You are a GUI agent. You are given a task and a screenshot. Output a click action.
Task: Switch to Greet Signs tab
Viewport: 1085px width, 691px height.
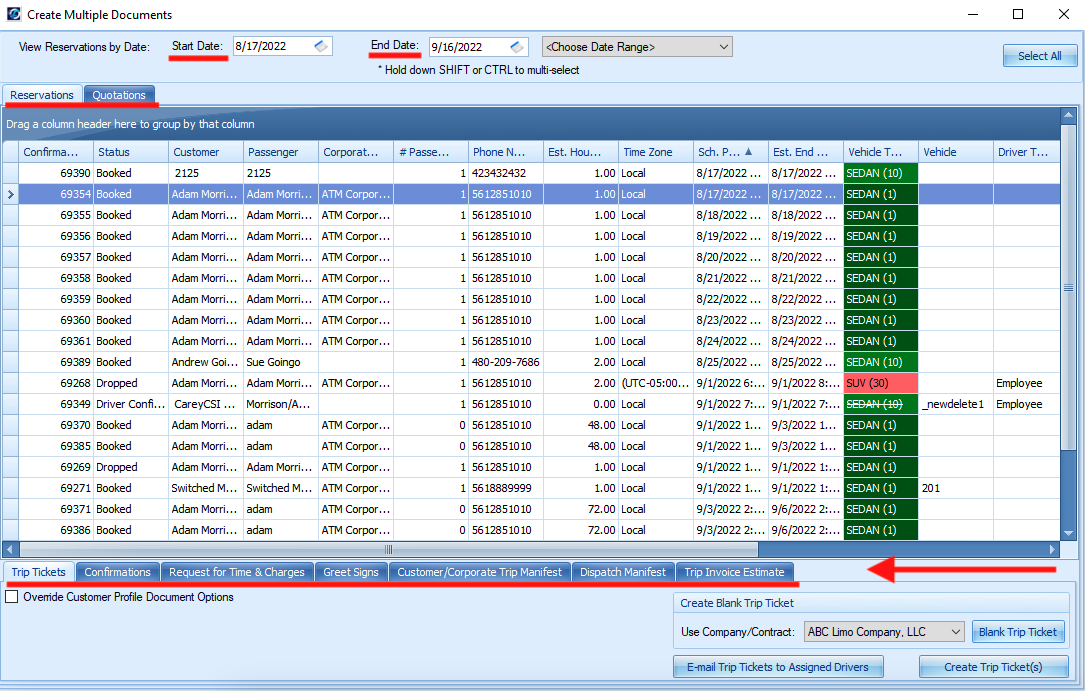(x=351, y=572)
